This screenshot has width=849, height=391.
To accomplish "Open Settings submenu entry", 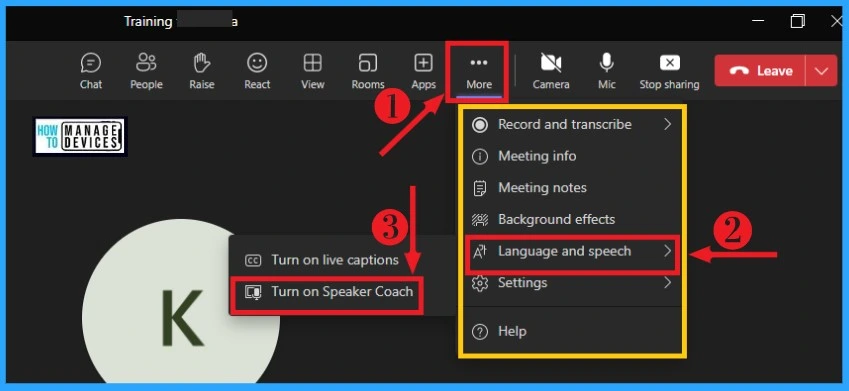I will pos(573,283).
